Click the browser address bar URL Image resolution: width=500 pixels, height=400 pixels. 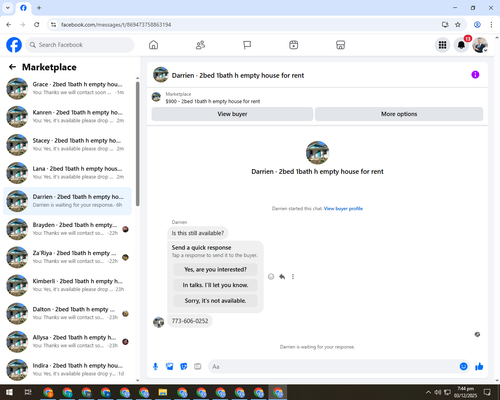tap(116, 25)
